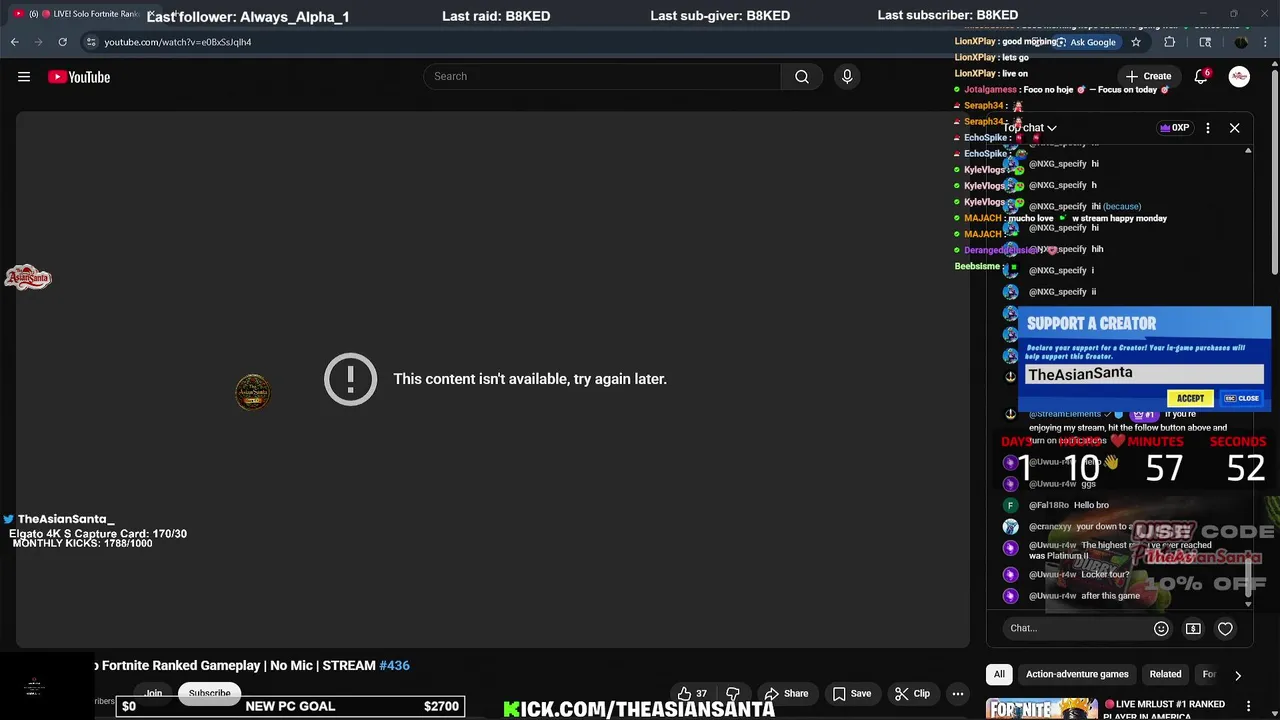The image size is (1280, 720).
Task: Expand the Top chat dropdown
Action: point(1030,128)
